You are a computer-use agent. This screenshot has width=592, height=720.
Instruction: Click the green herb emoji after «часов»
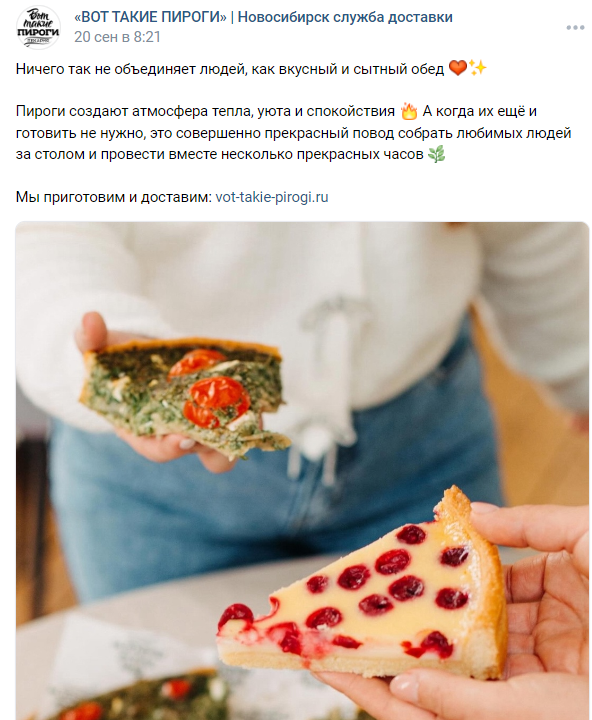point(436,154)
